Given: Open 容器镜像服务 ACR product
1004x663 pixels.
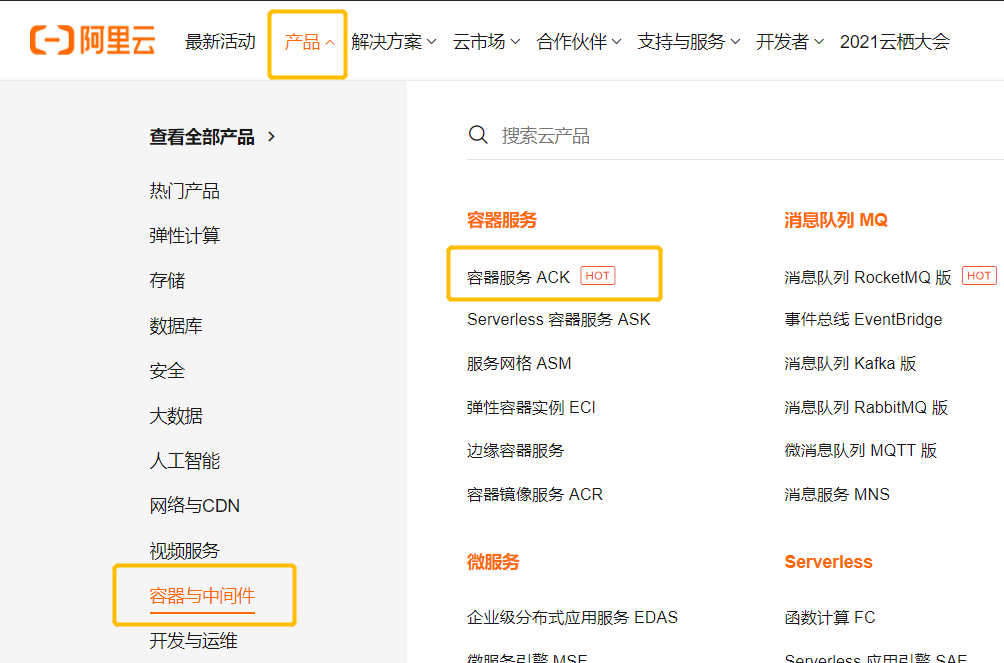Looking at the screenshot, I should (535, 495).
